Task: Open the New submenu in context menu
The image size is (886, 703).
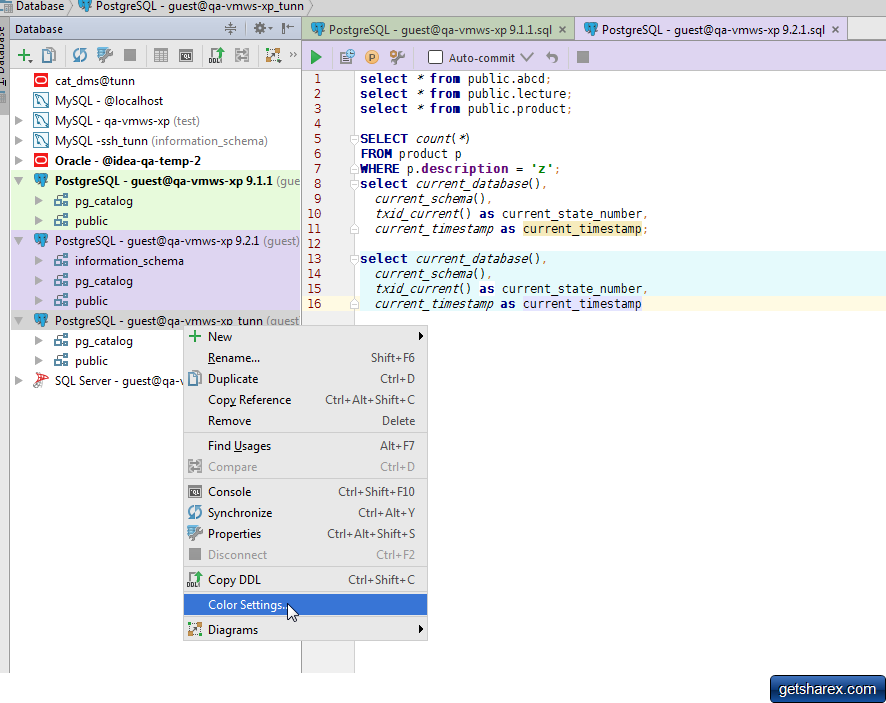Action: 305,336
